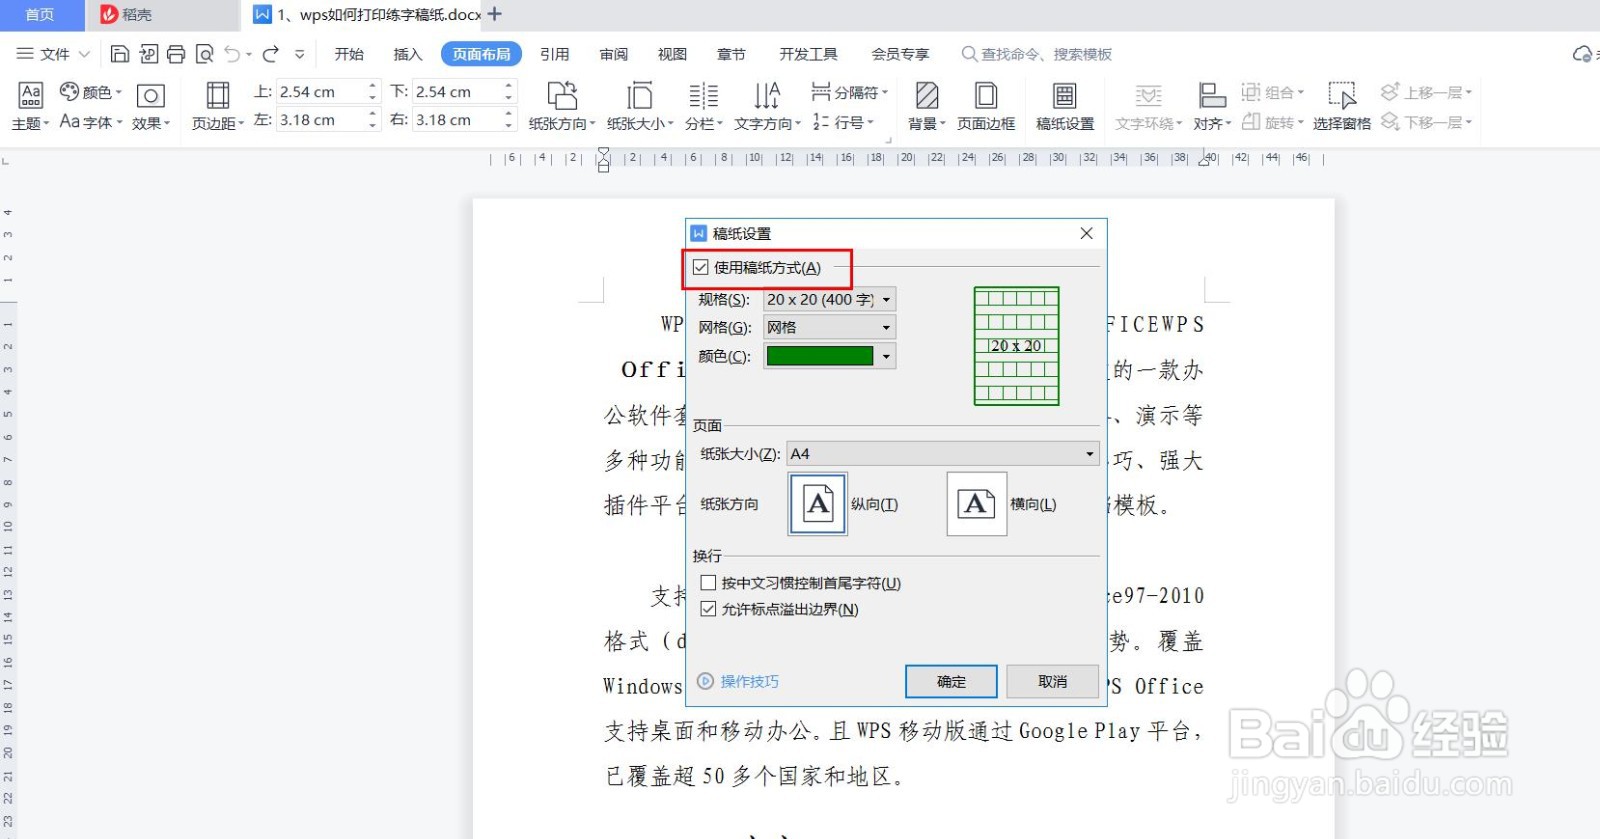The width and height of the screenshot is (1600, 839).
Task: Click the 确定 button in dialog
Action: click(951, 681)
